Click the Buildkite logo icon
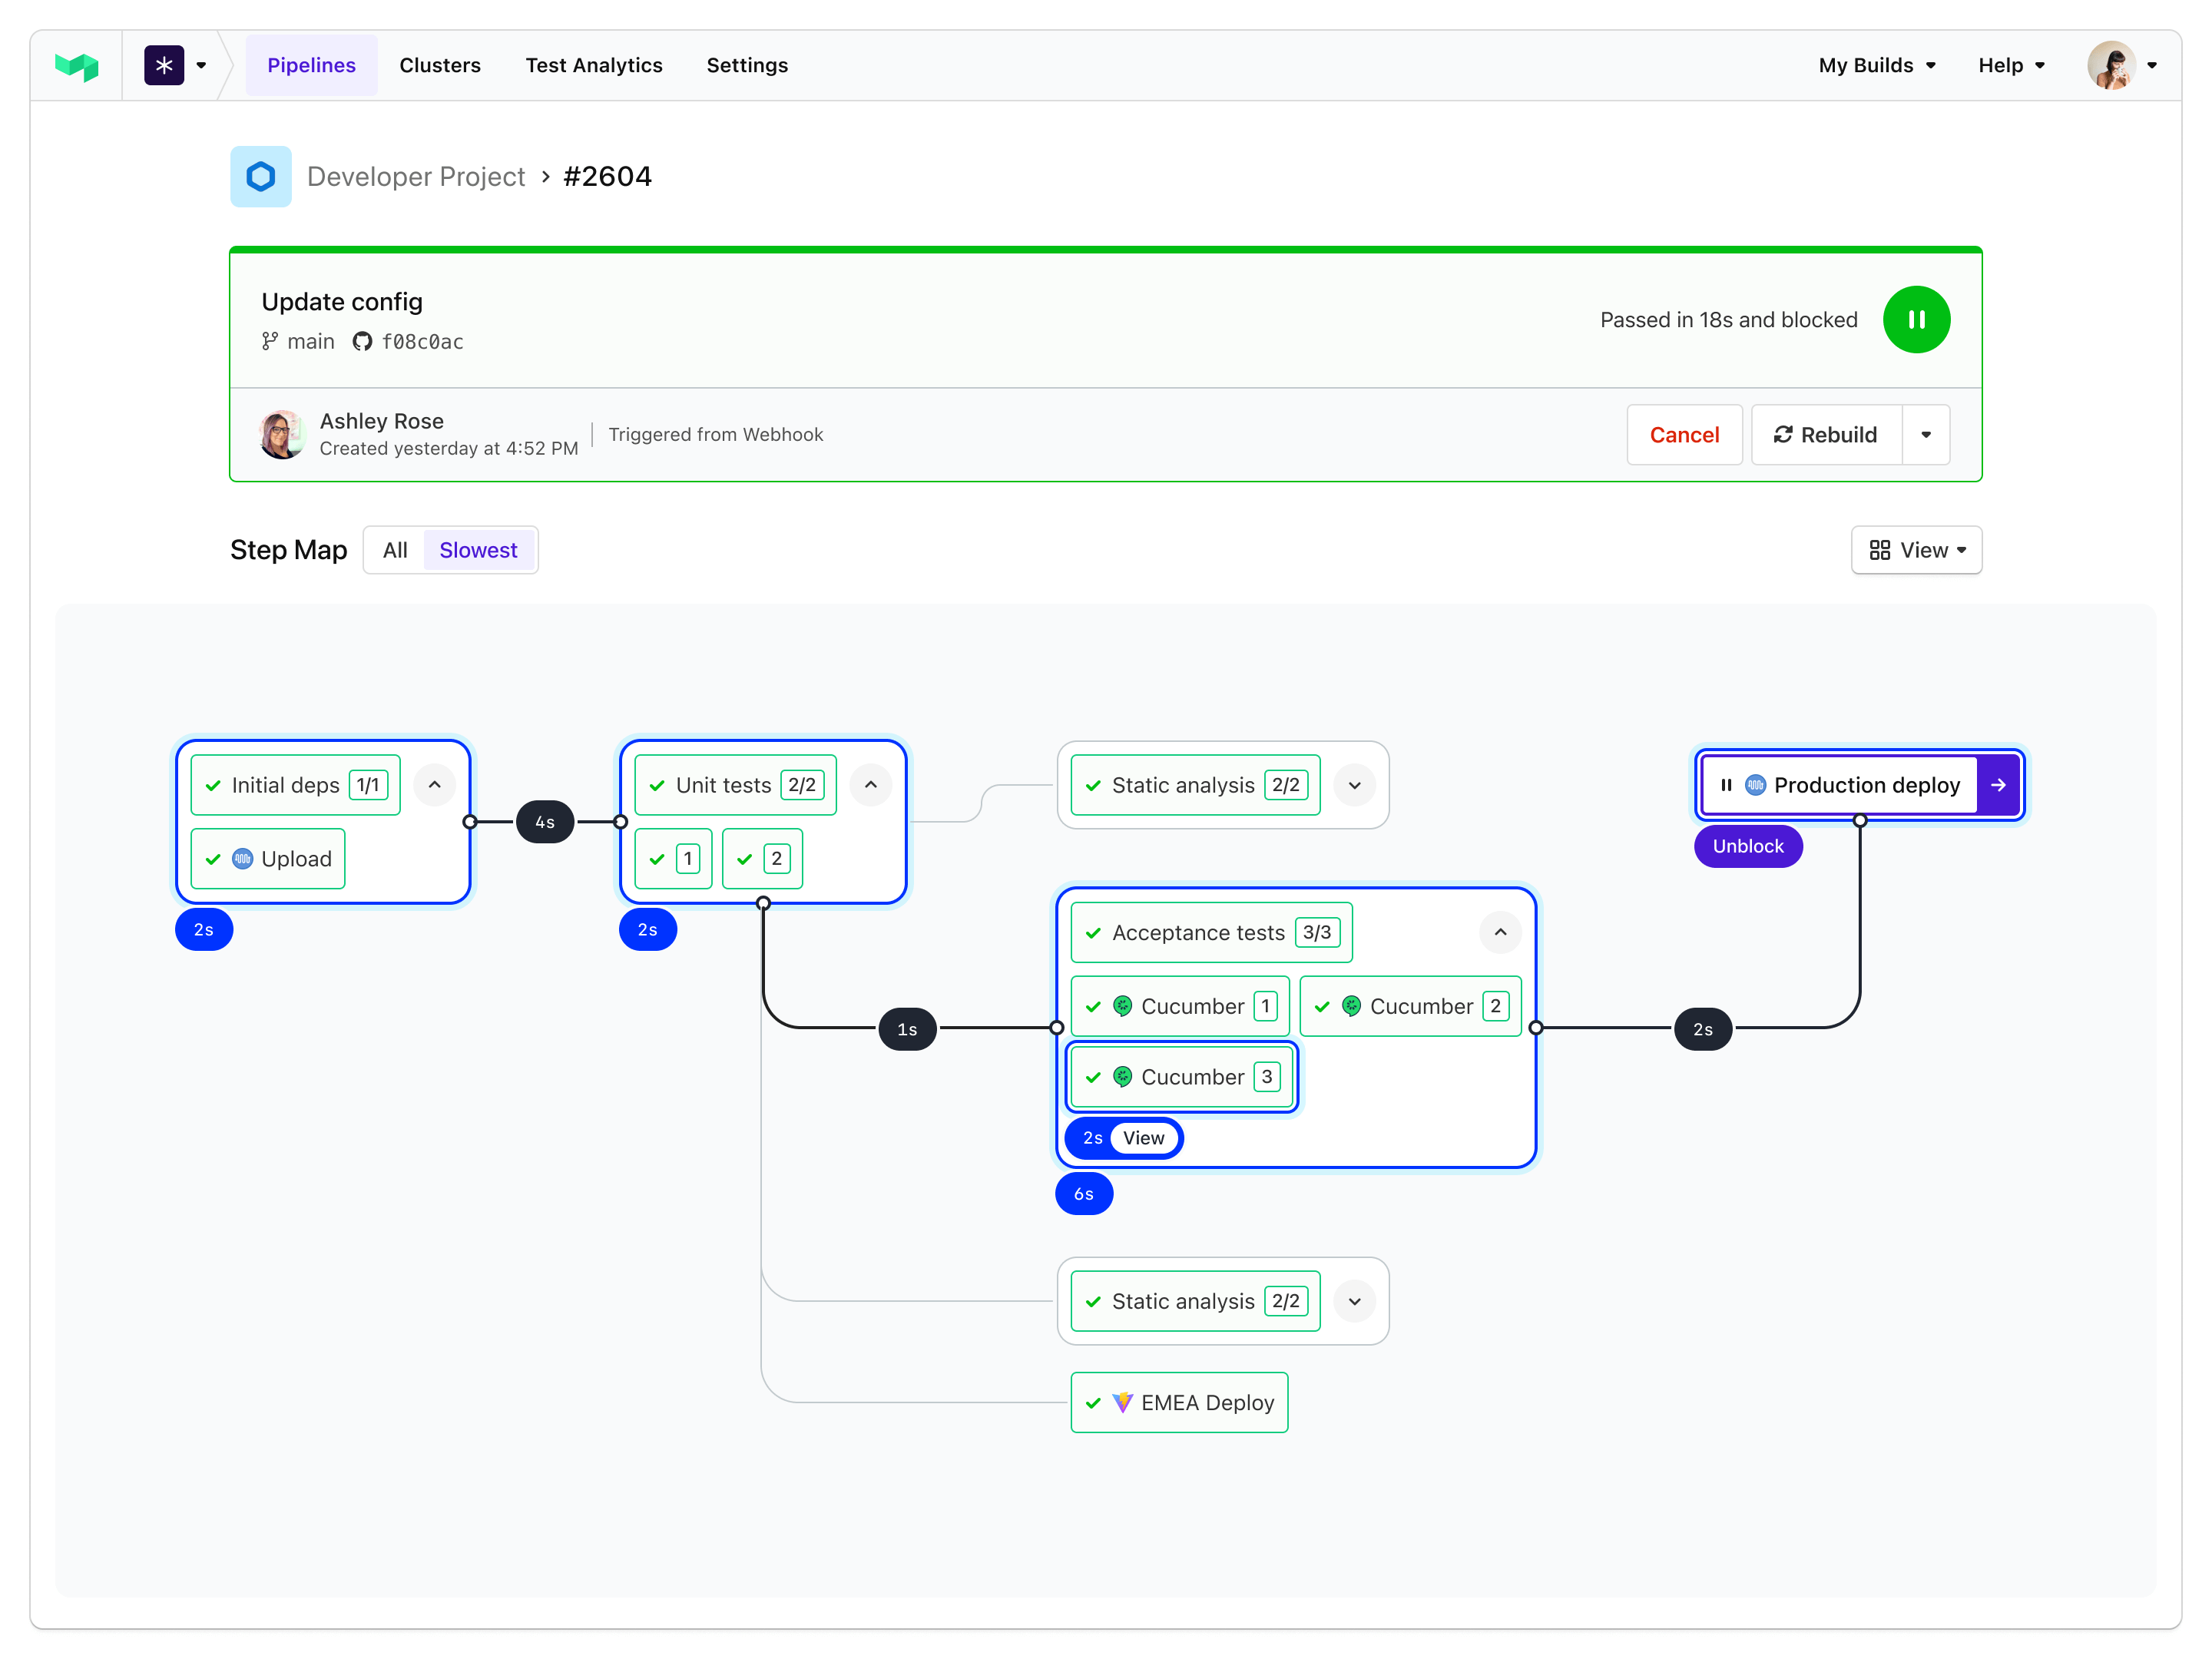Image resolution: width=2212 pixels, height=1659 pixels. [x=76, y=66]
